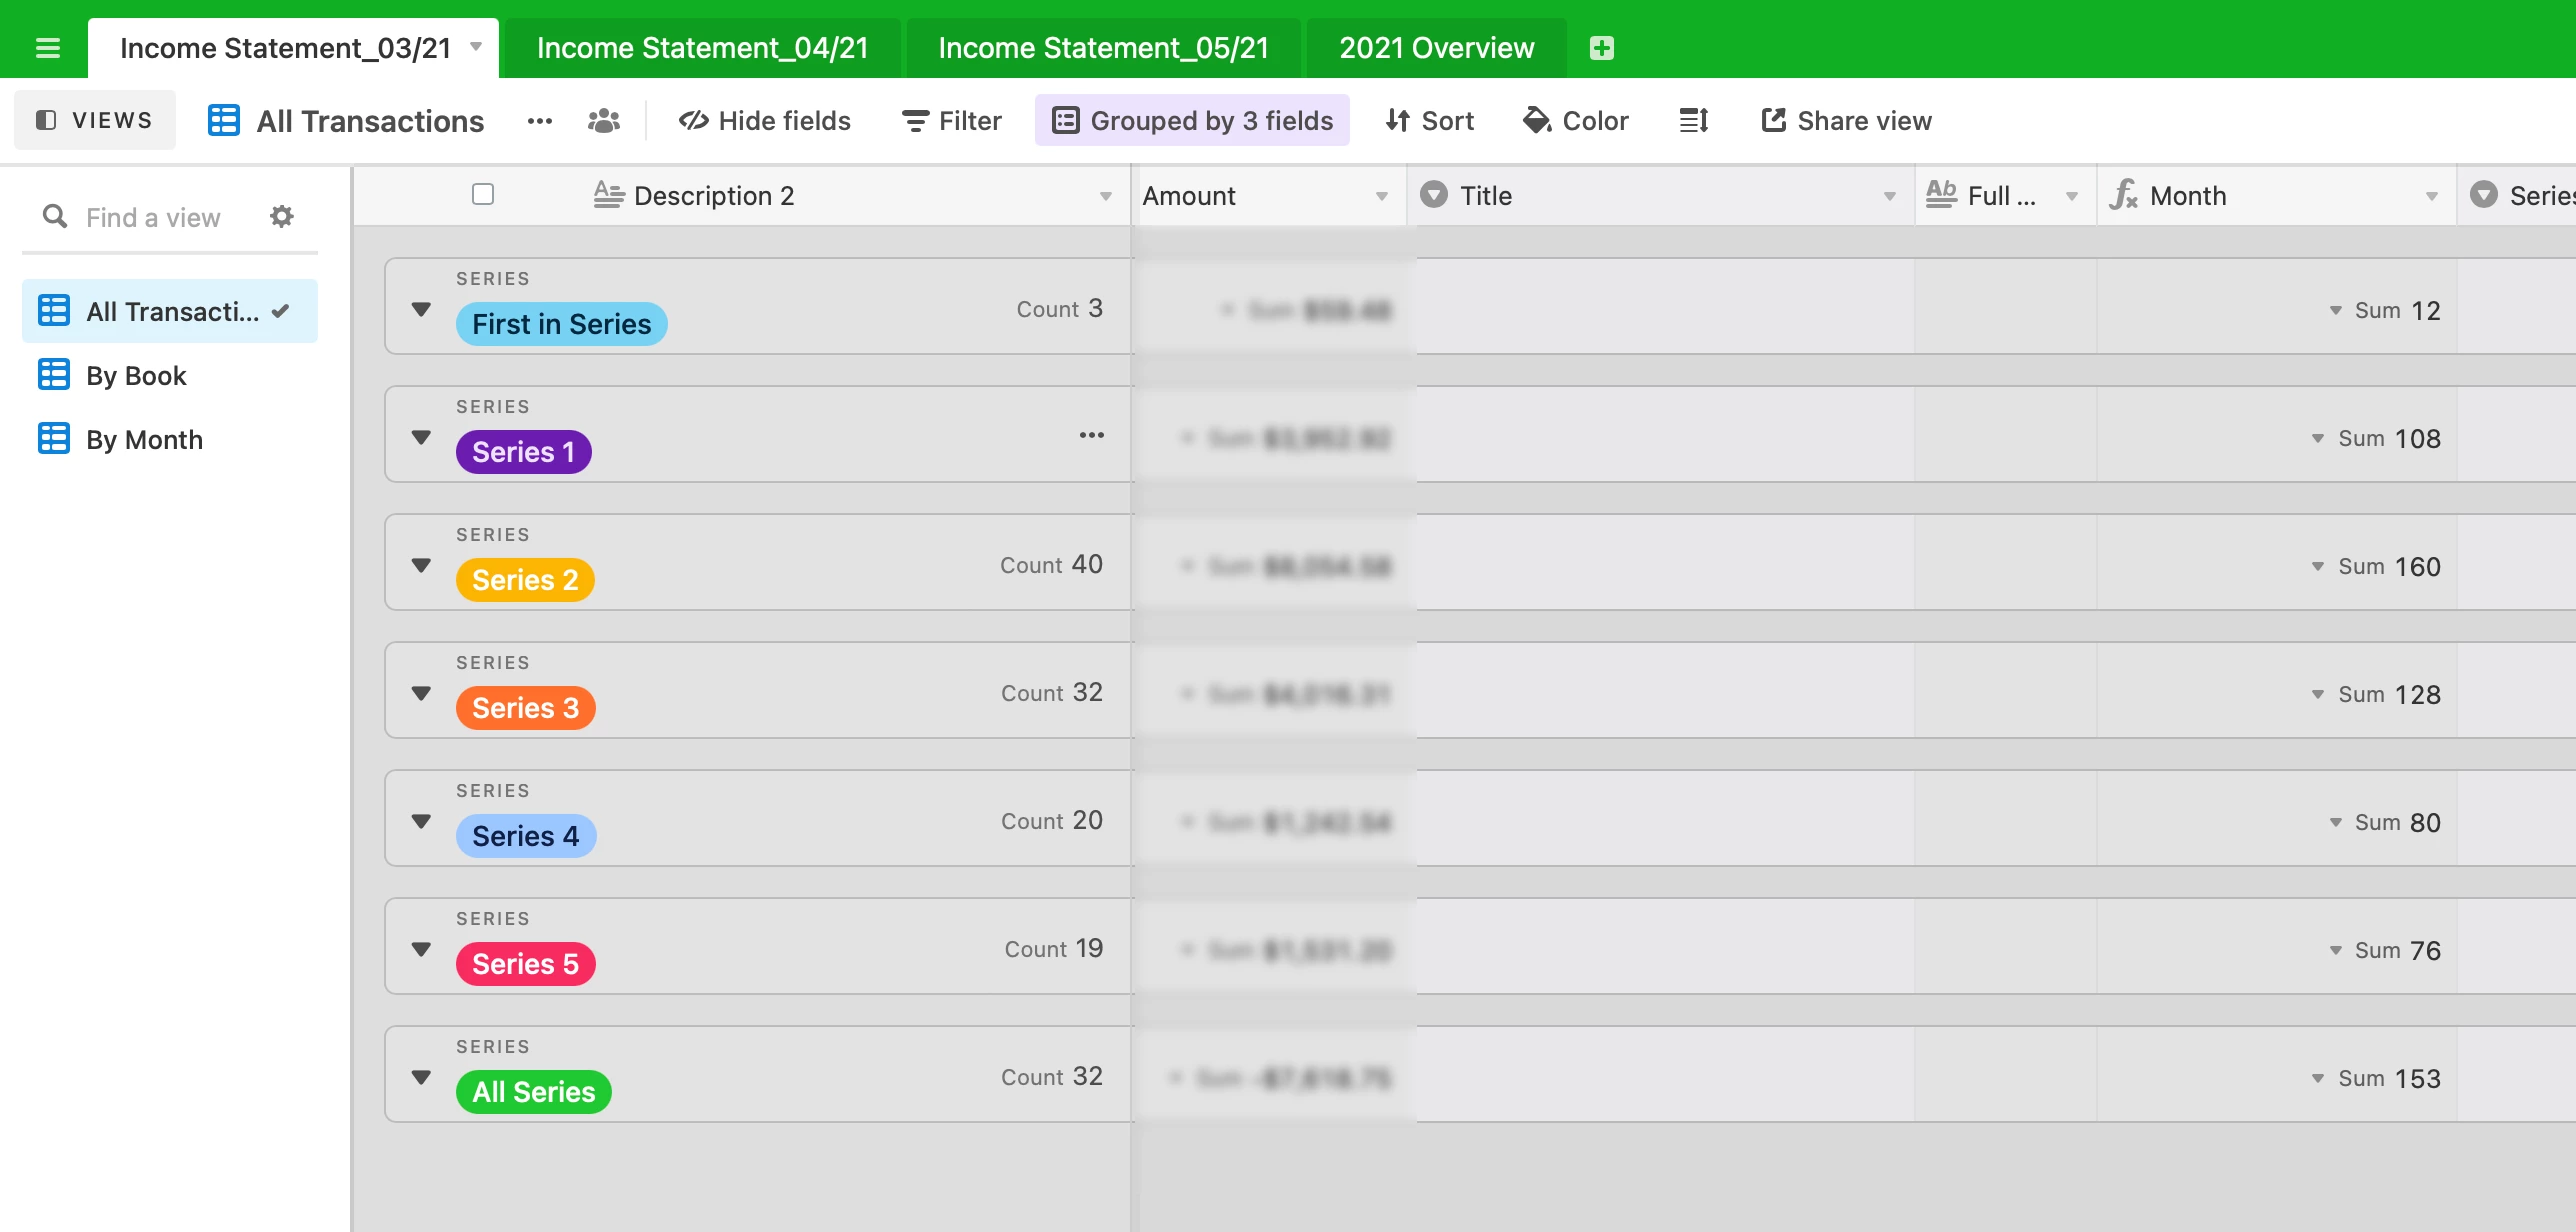Collapse the Series 5 group
The width and height of the screenshot is (2576, 1232).
click(x=421, y=949)
